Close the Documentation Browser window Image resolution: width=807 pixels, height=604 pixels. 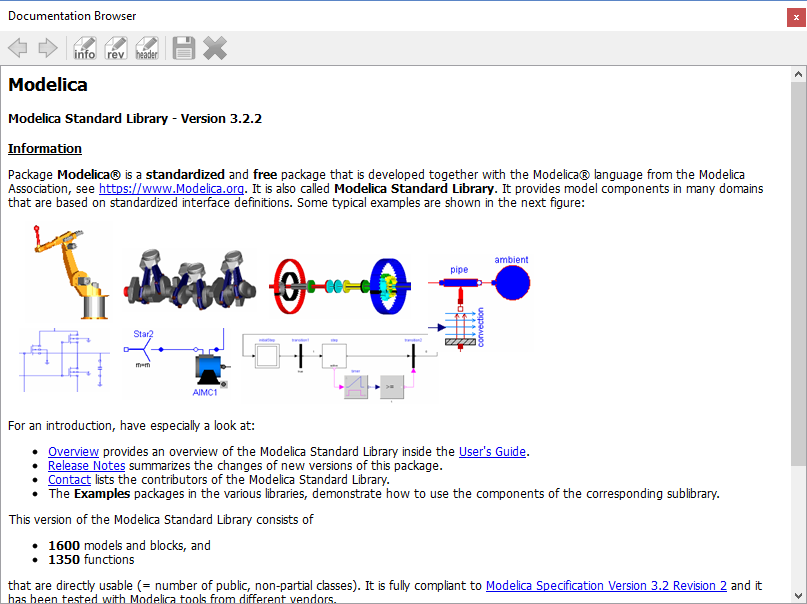[x=796, y=16]
